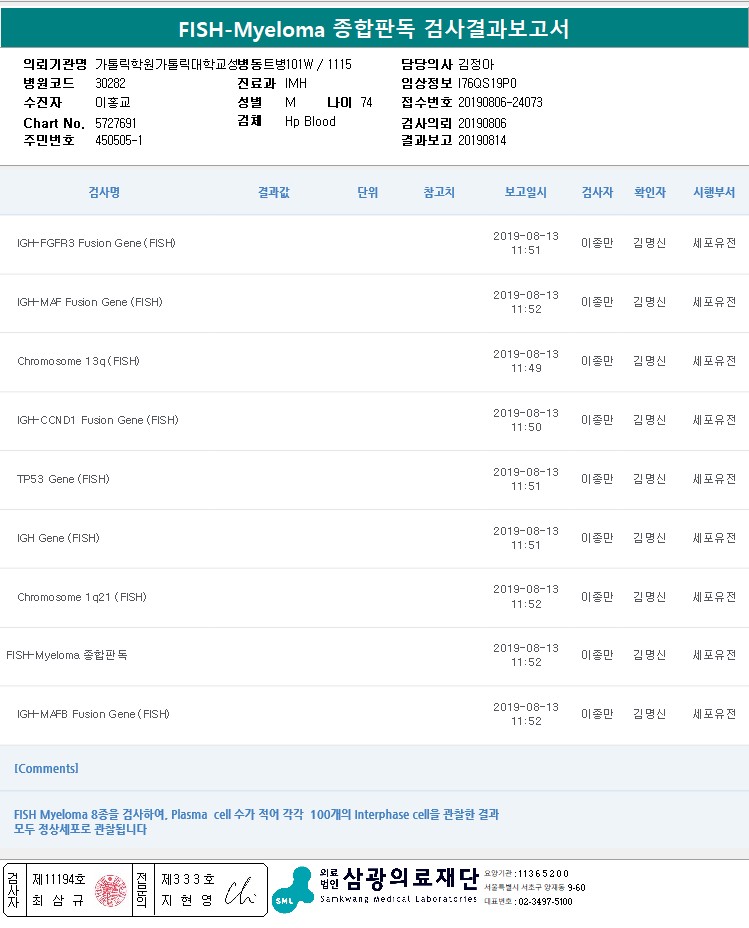Viewport: 749px width, 928px height.
Task: Click the IGH-MAFB Fusion Gene (FISH) test
Action: [93, 714]
